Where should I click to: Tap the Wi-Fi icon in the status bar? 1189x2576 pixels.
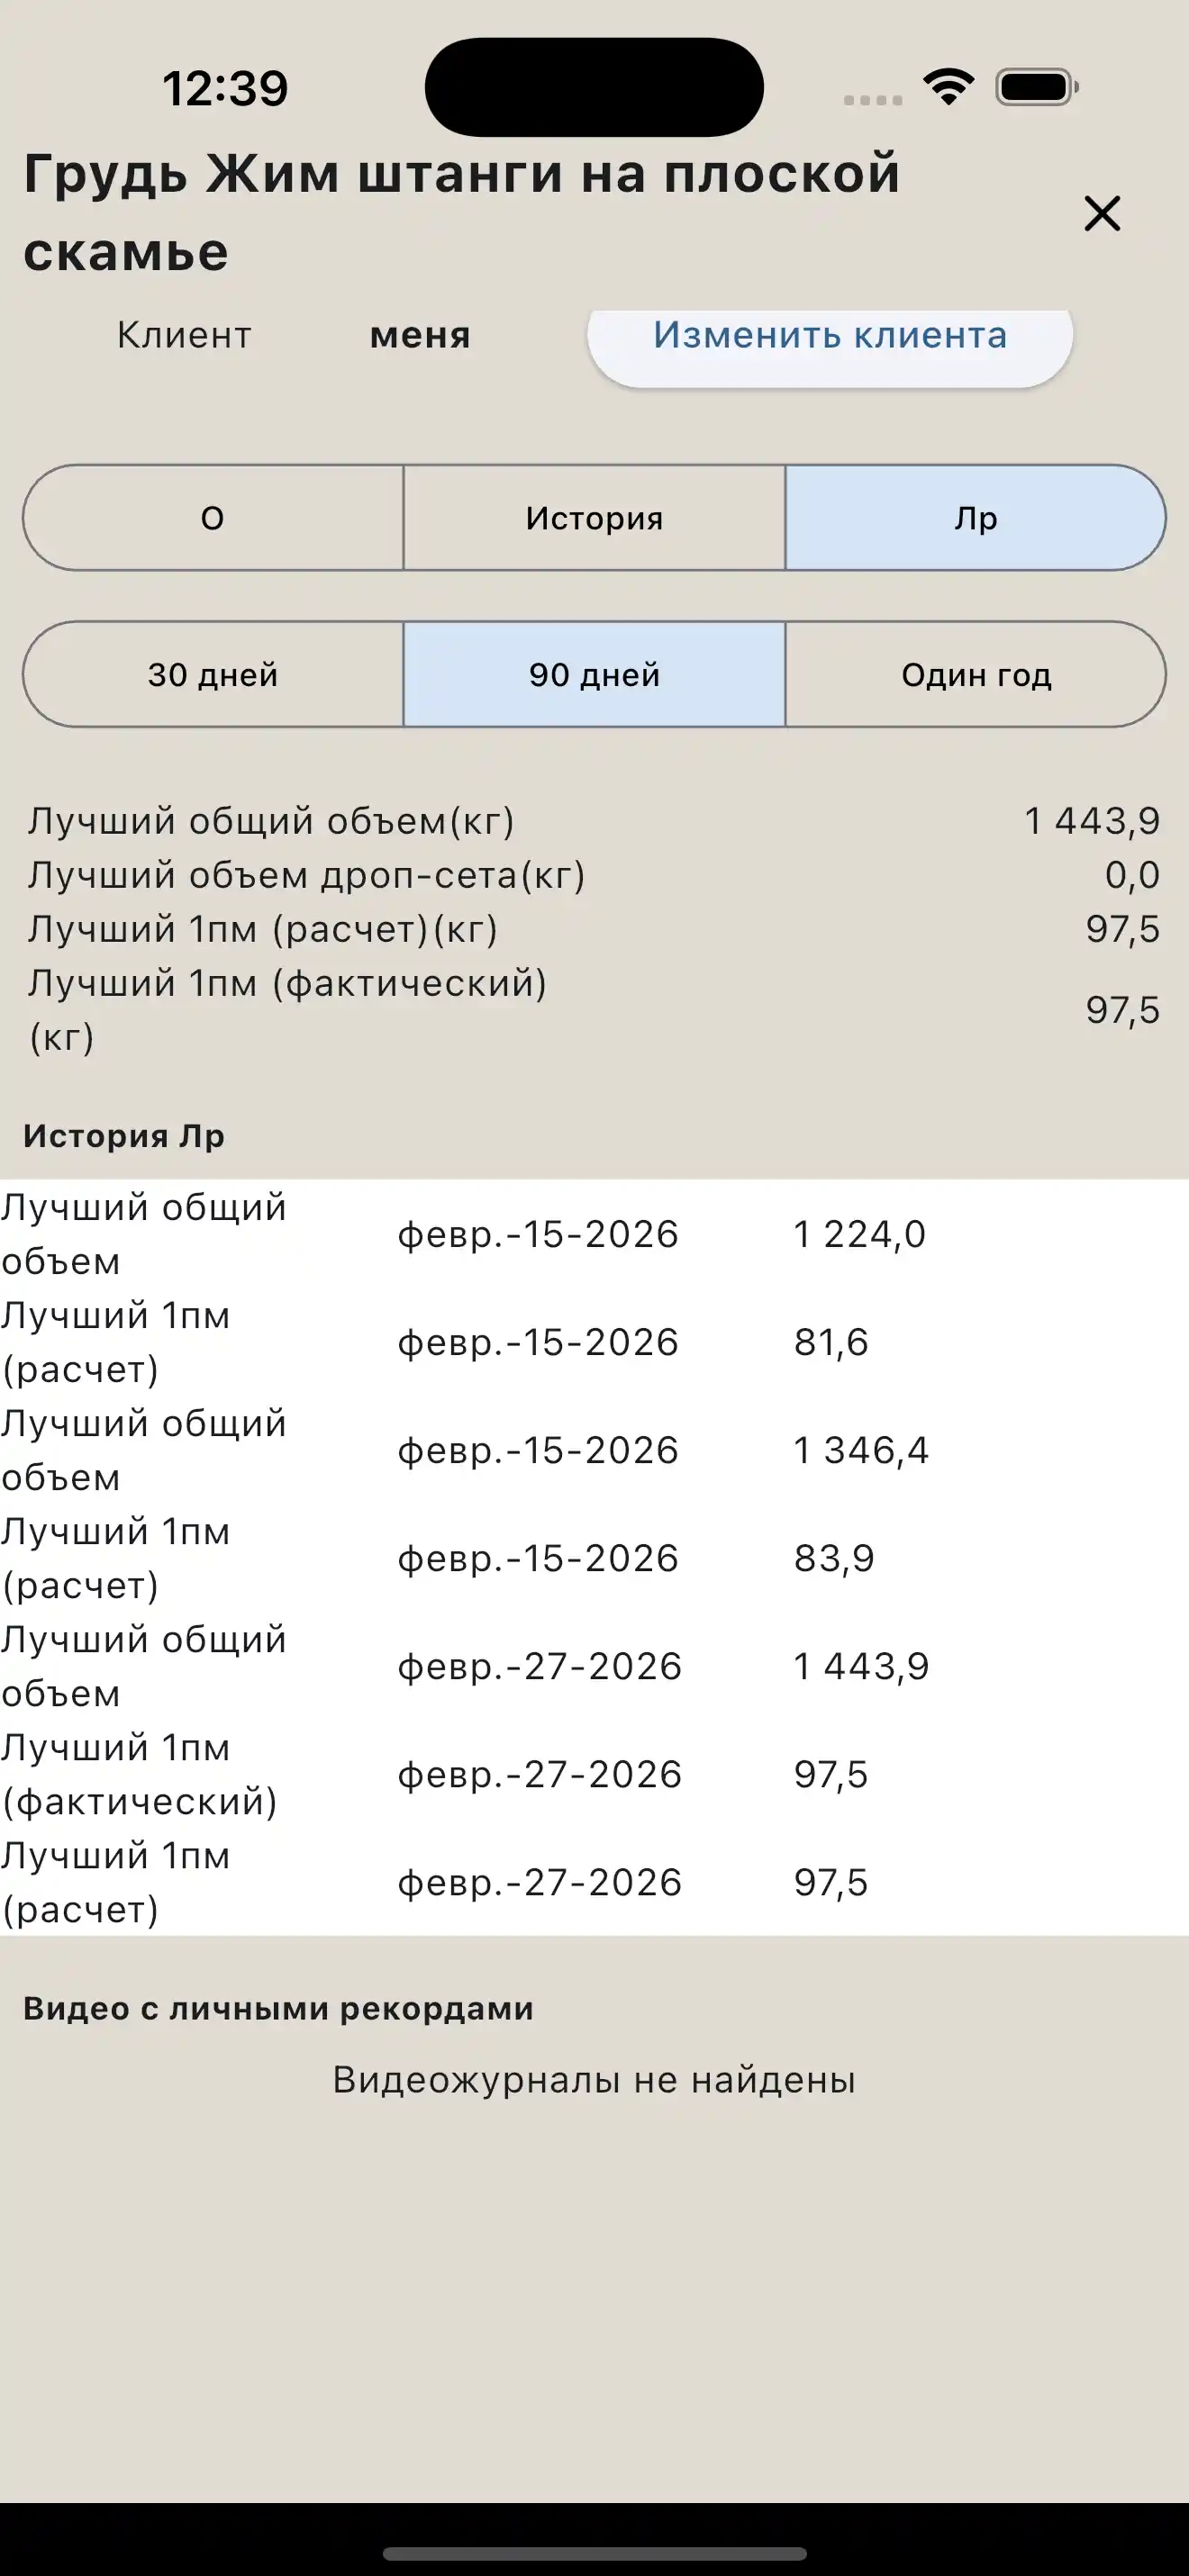(x=948, y=88)
